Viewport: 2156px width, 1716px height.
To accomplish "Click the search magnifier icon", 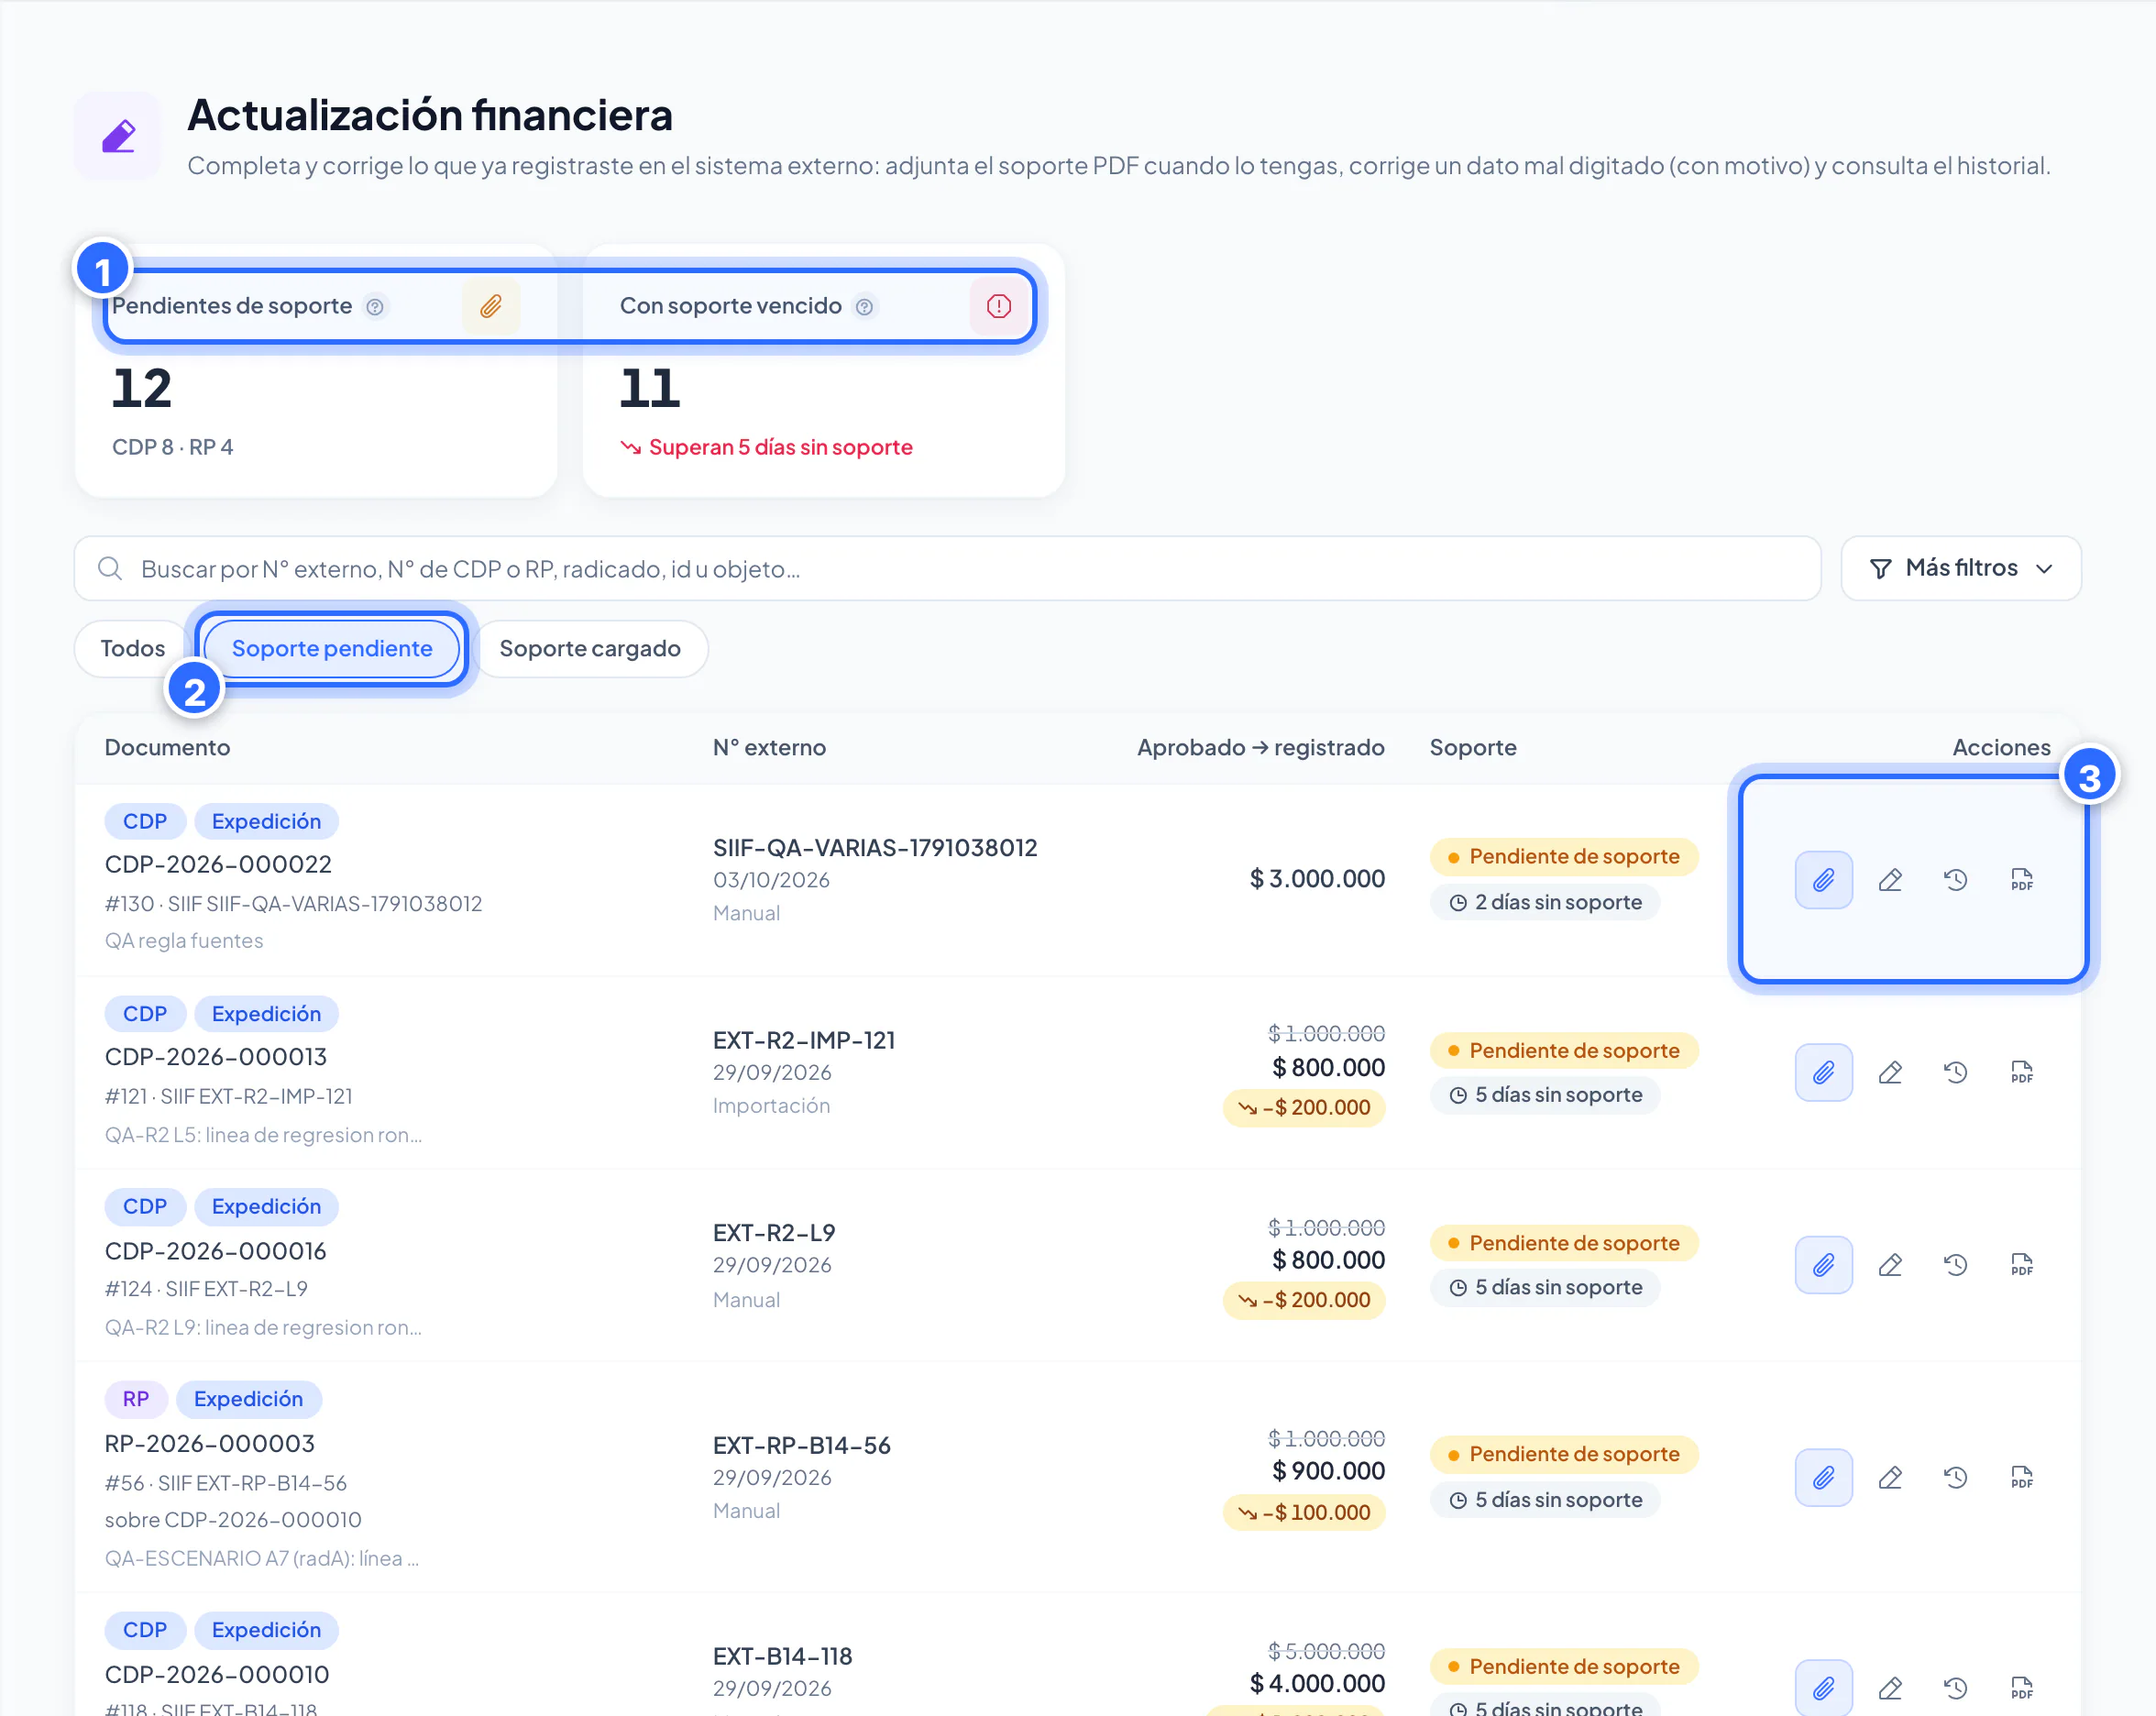I will [x=110, y=568].
